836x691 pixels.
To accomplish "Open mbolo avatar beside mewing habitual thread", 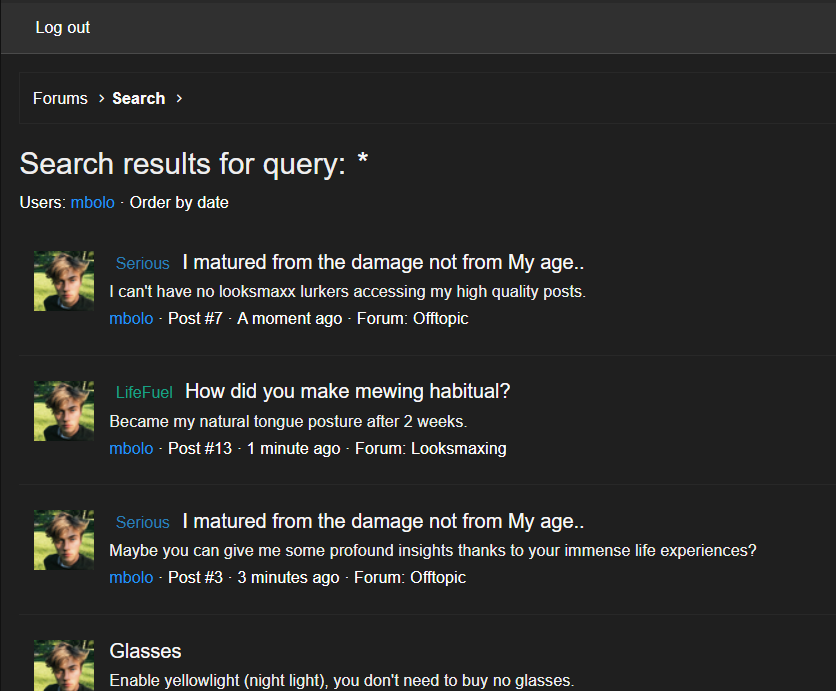I will (64, 411).
